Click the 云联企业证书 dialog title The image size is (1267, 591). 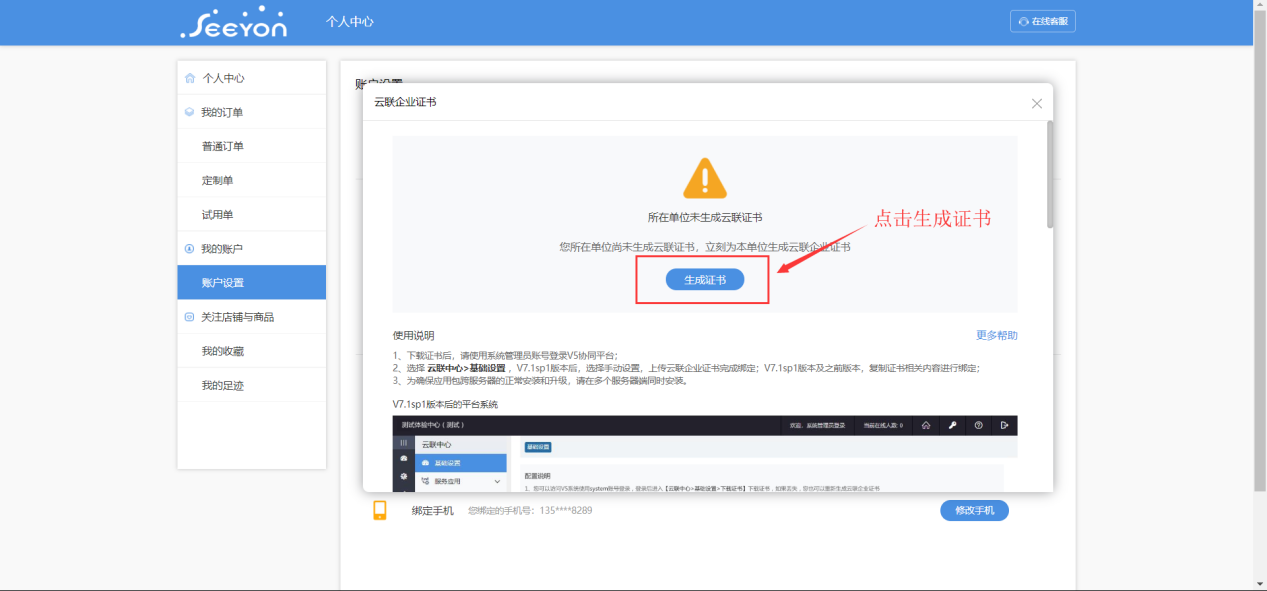[405, 102]
